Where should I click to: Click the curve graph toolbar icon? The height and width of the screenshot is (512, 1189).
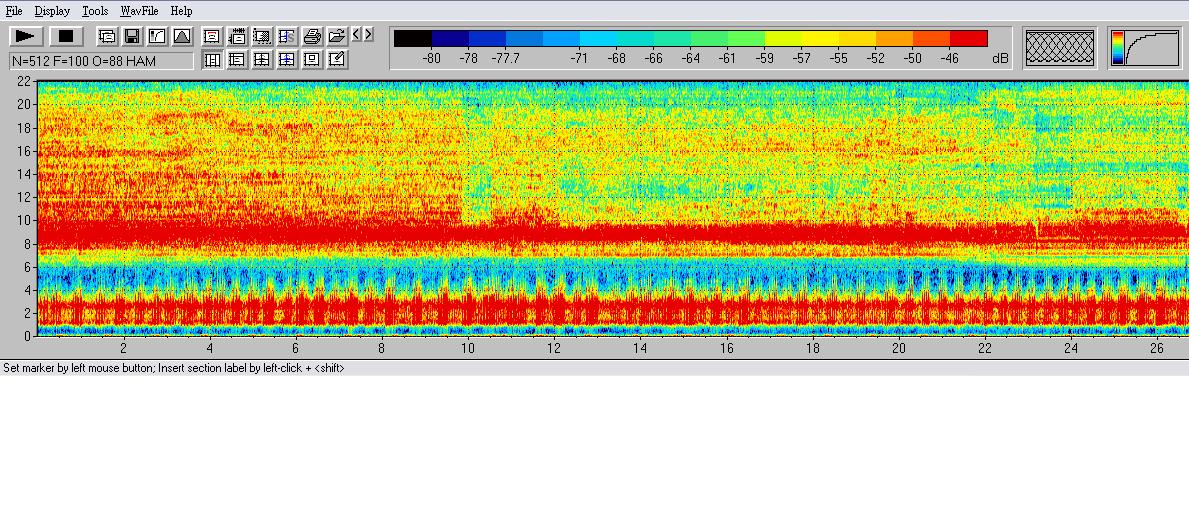[x=157, y=37]
